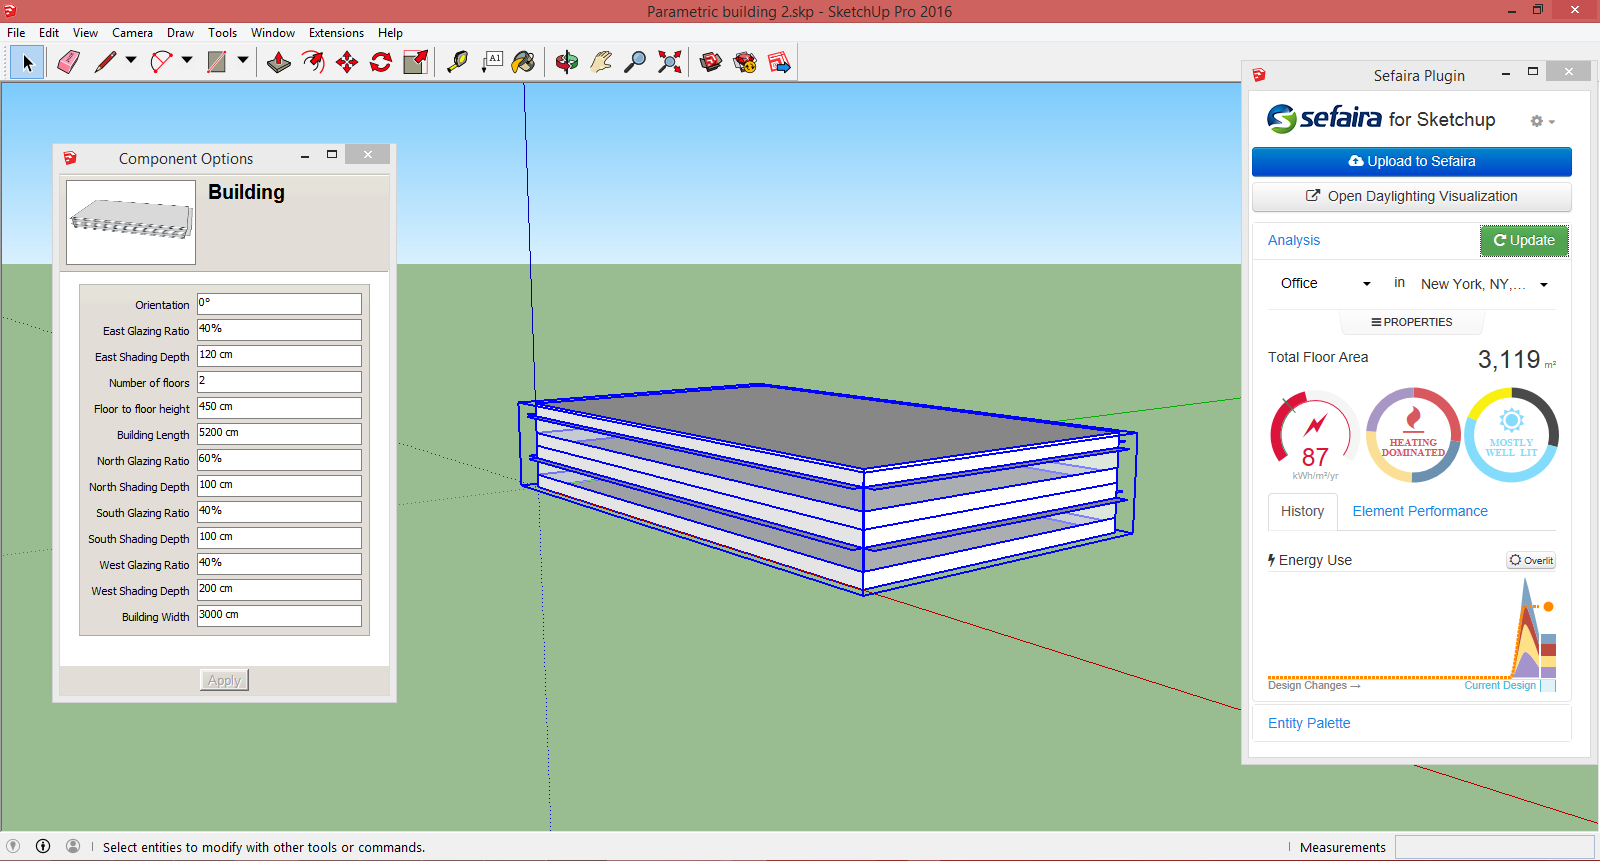The width and height of the screenshot is (1600, 861).
Task: Open the Analysis section link
Action: tap(1293, 240)
